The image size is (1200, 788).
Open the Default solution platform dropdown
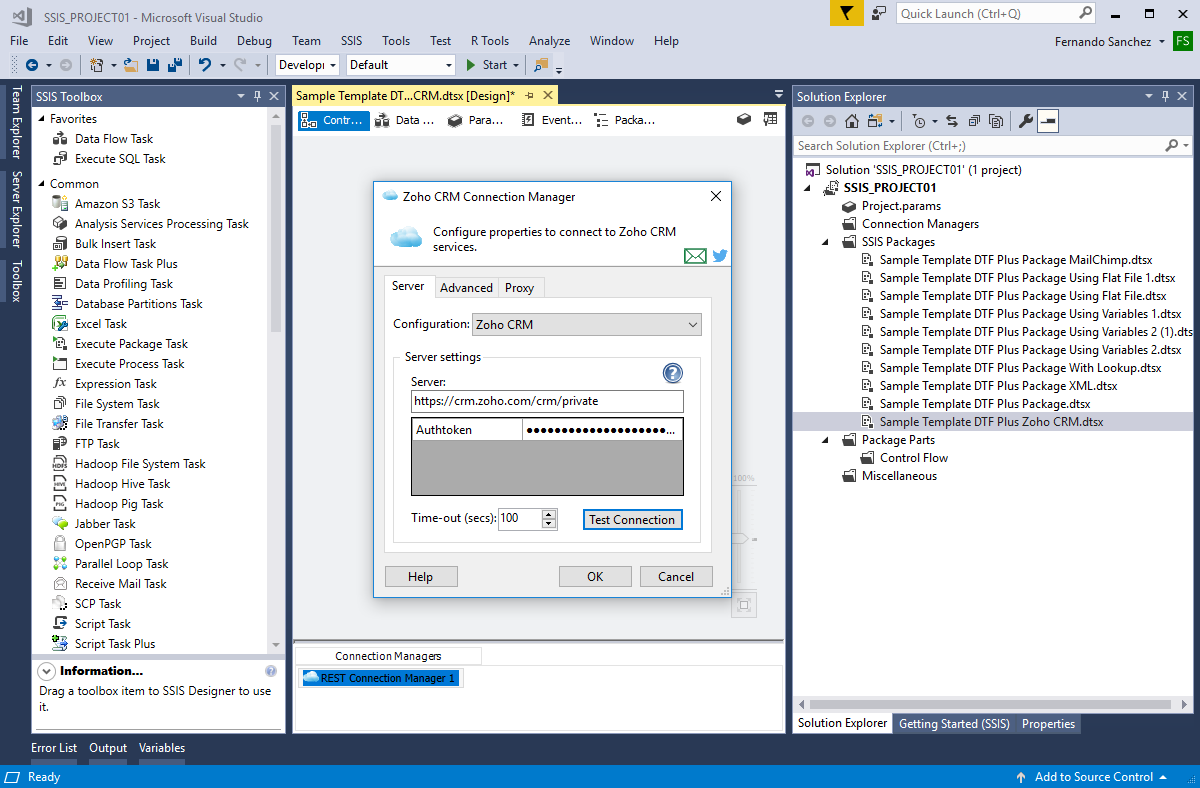tap(400, 65)
